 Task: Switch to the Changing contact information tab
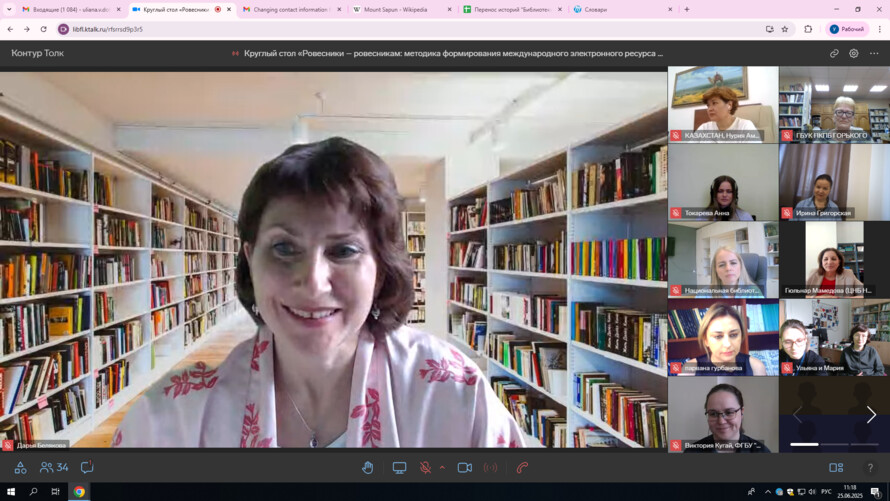click(290, 9)
